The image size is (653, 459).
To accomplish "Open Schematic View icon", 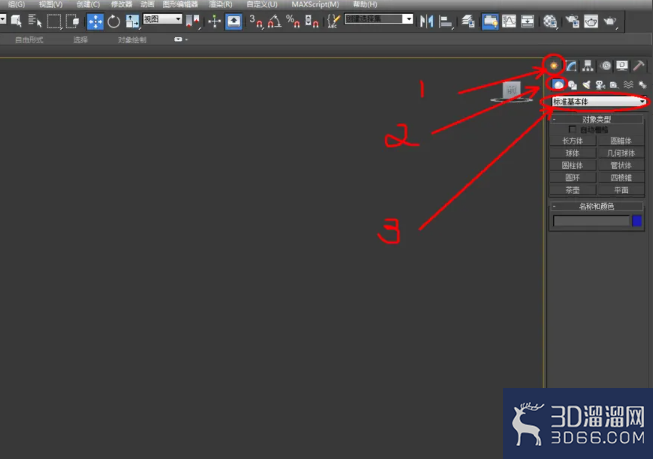I will tap(527, 21).
